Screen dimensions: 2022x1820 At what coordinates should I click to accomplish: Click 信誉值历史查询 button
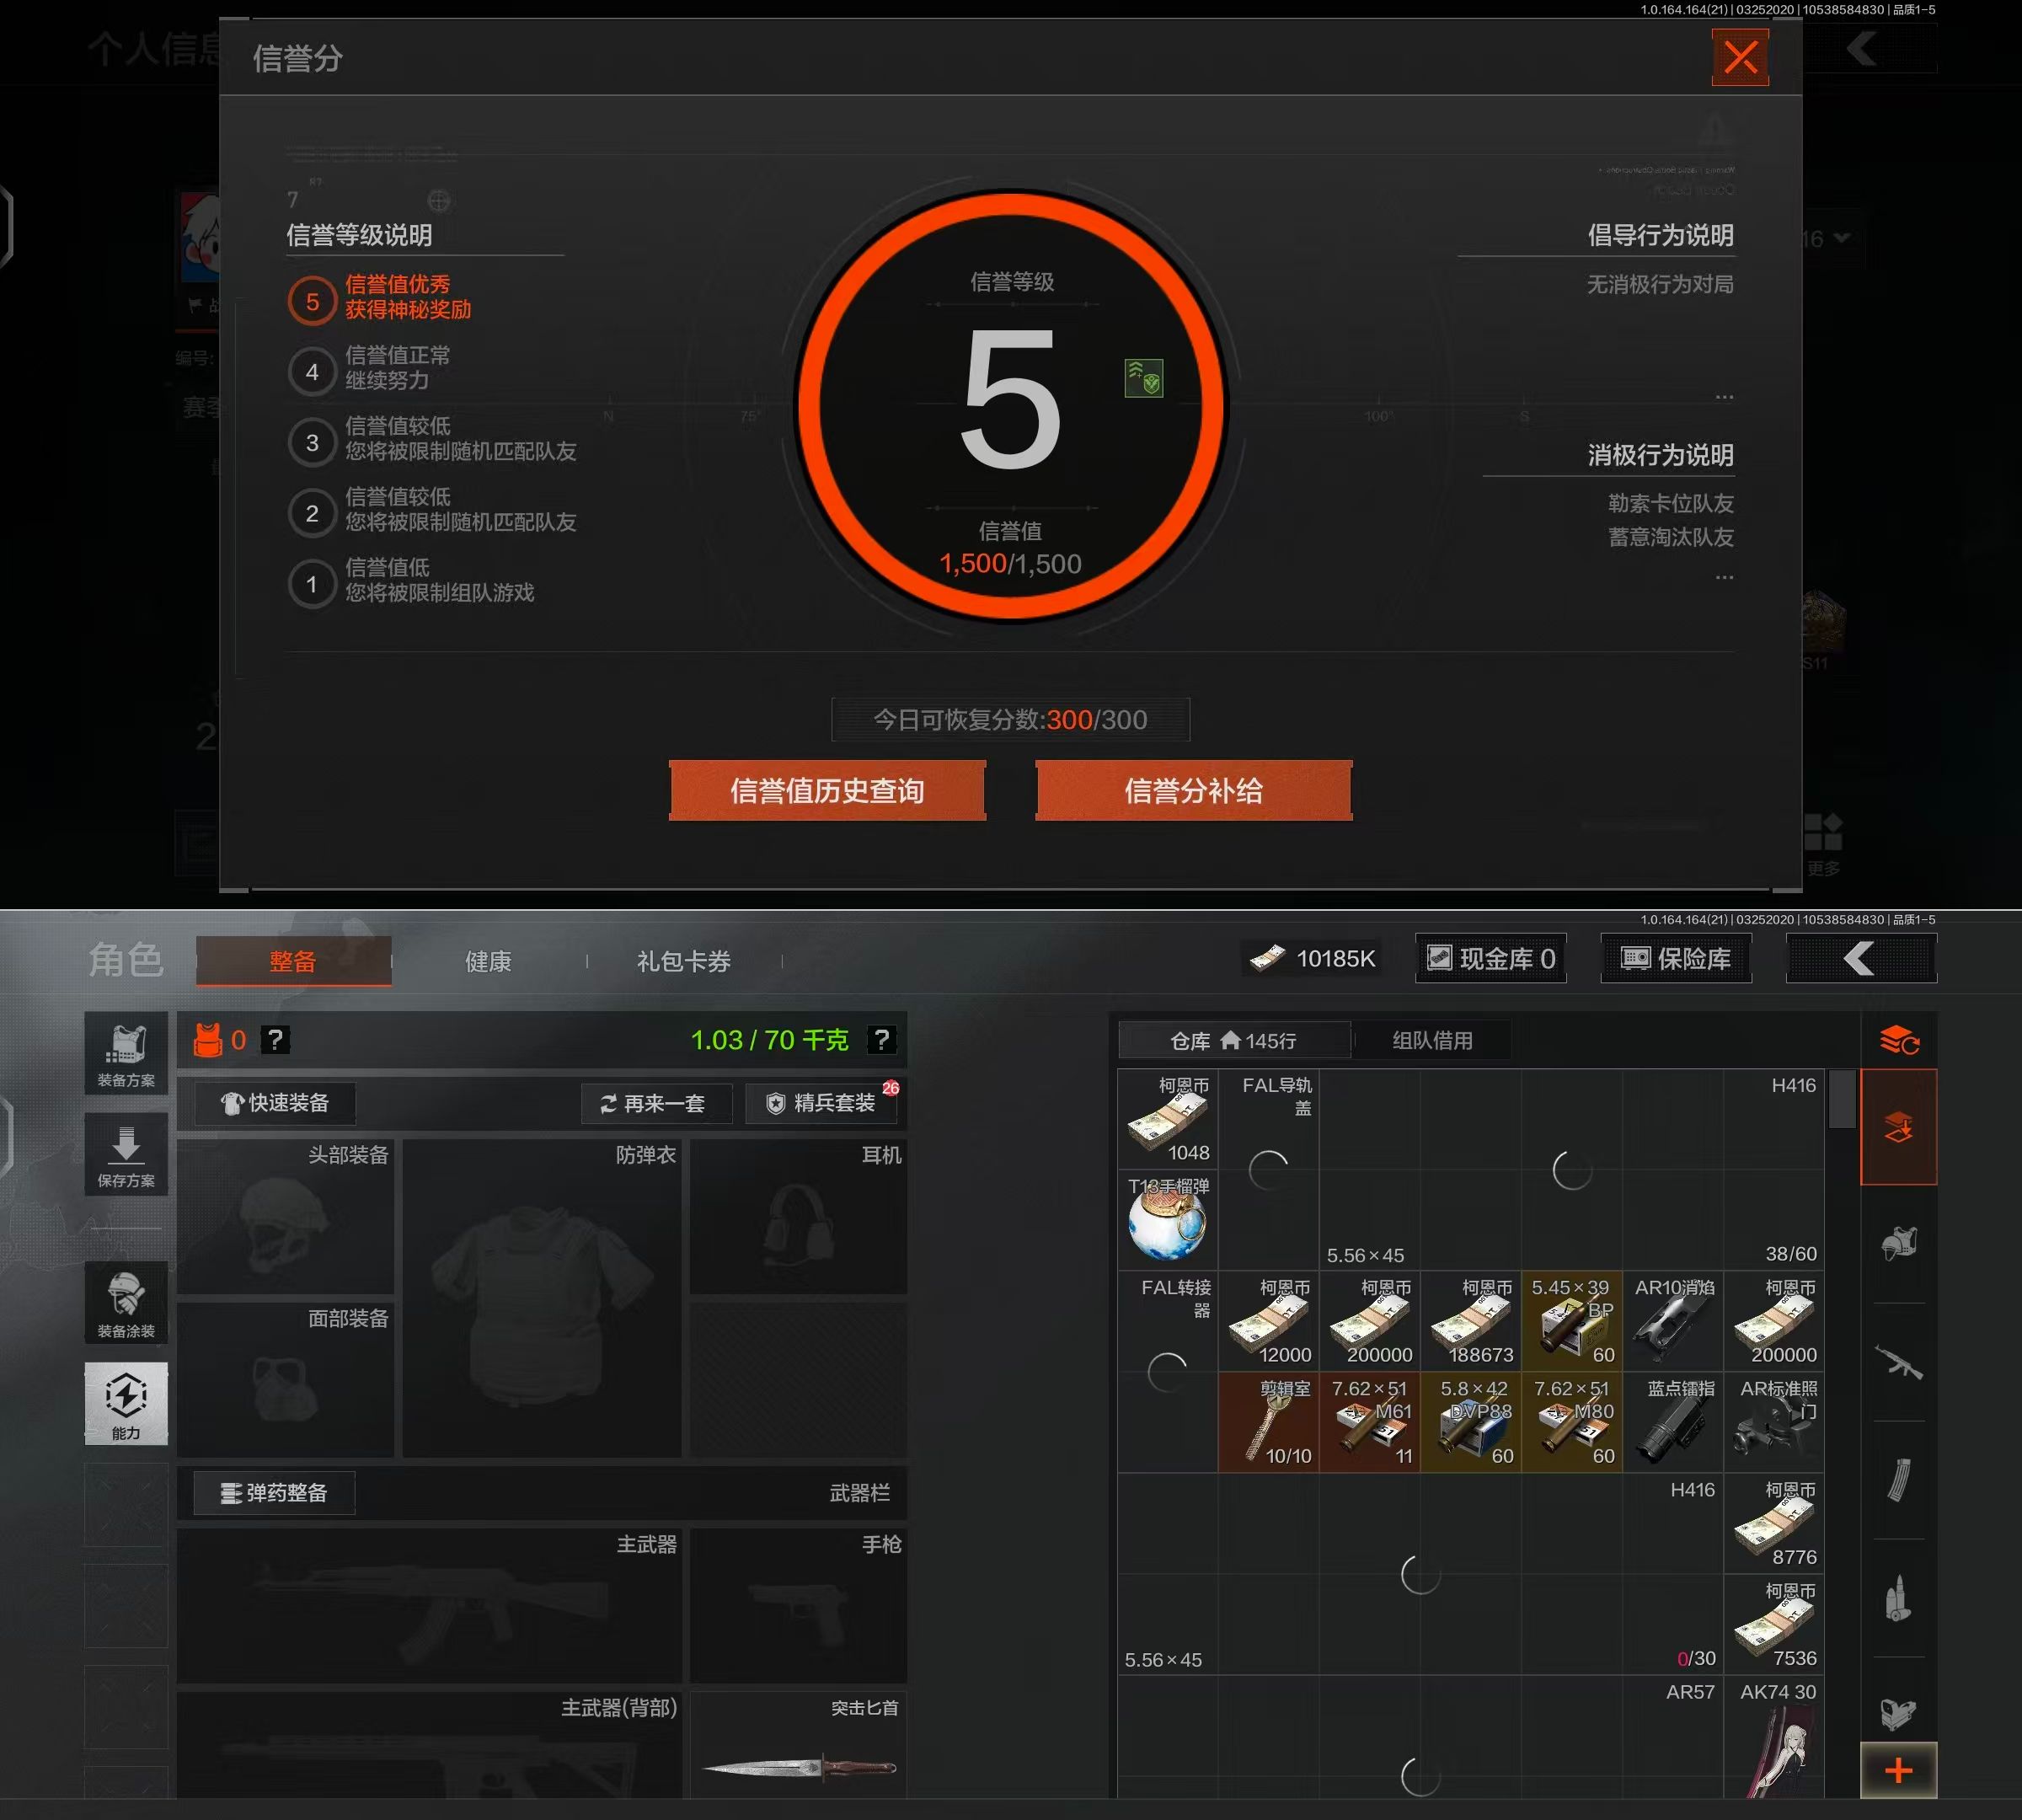tap(827, 791)
